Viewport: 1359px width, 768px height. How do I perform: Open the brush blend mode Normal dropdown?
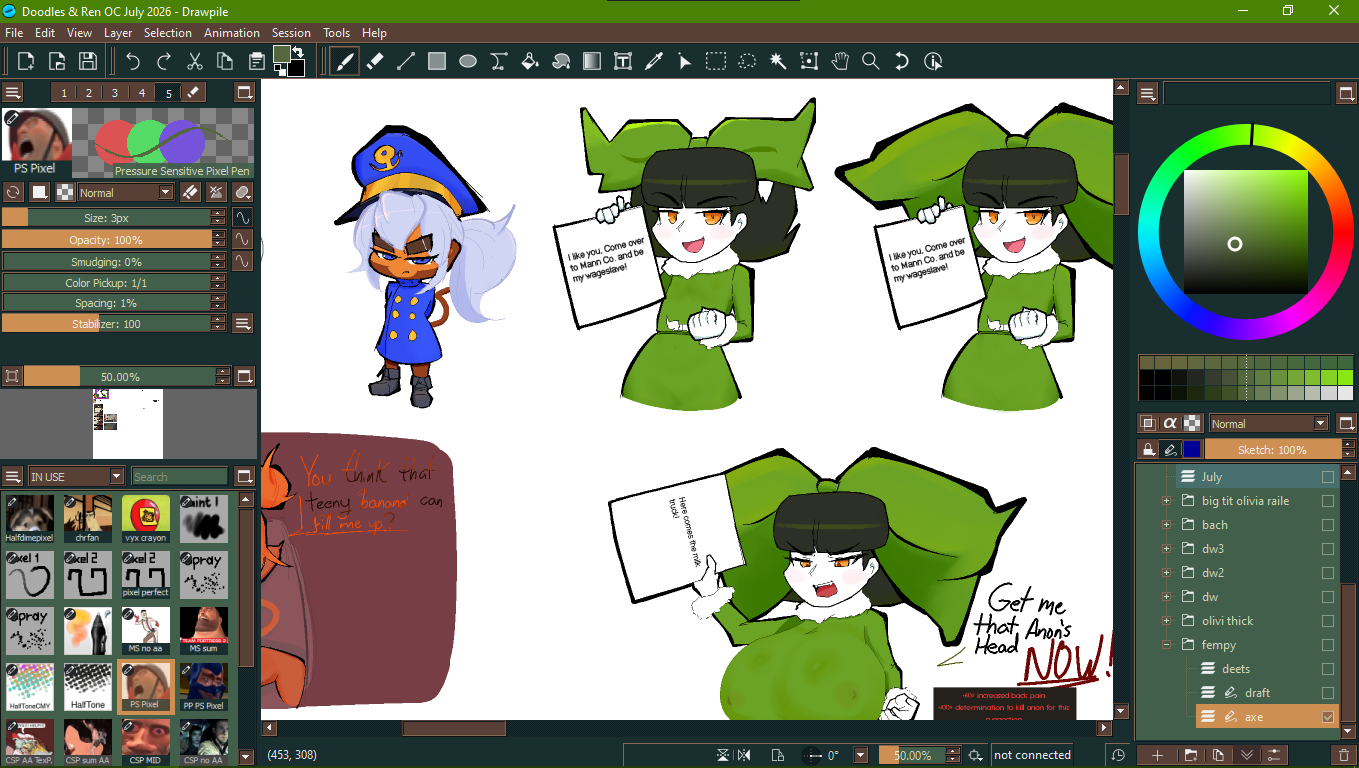pos(126,193)
